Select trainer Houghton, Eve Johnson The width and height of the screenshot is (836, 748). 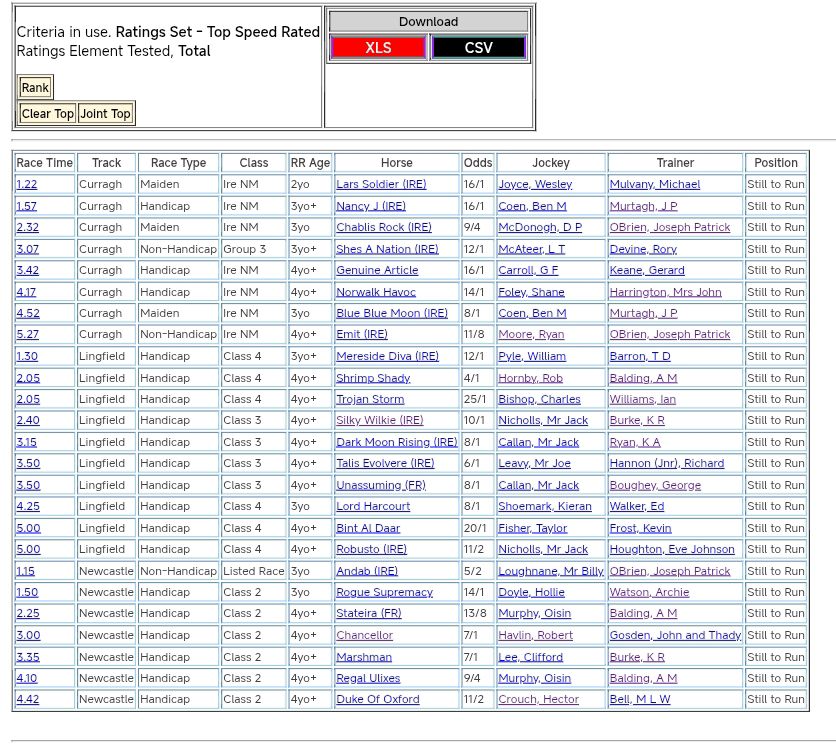pos(672,550)
